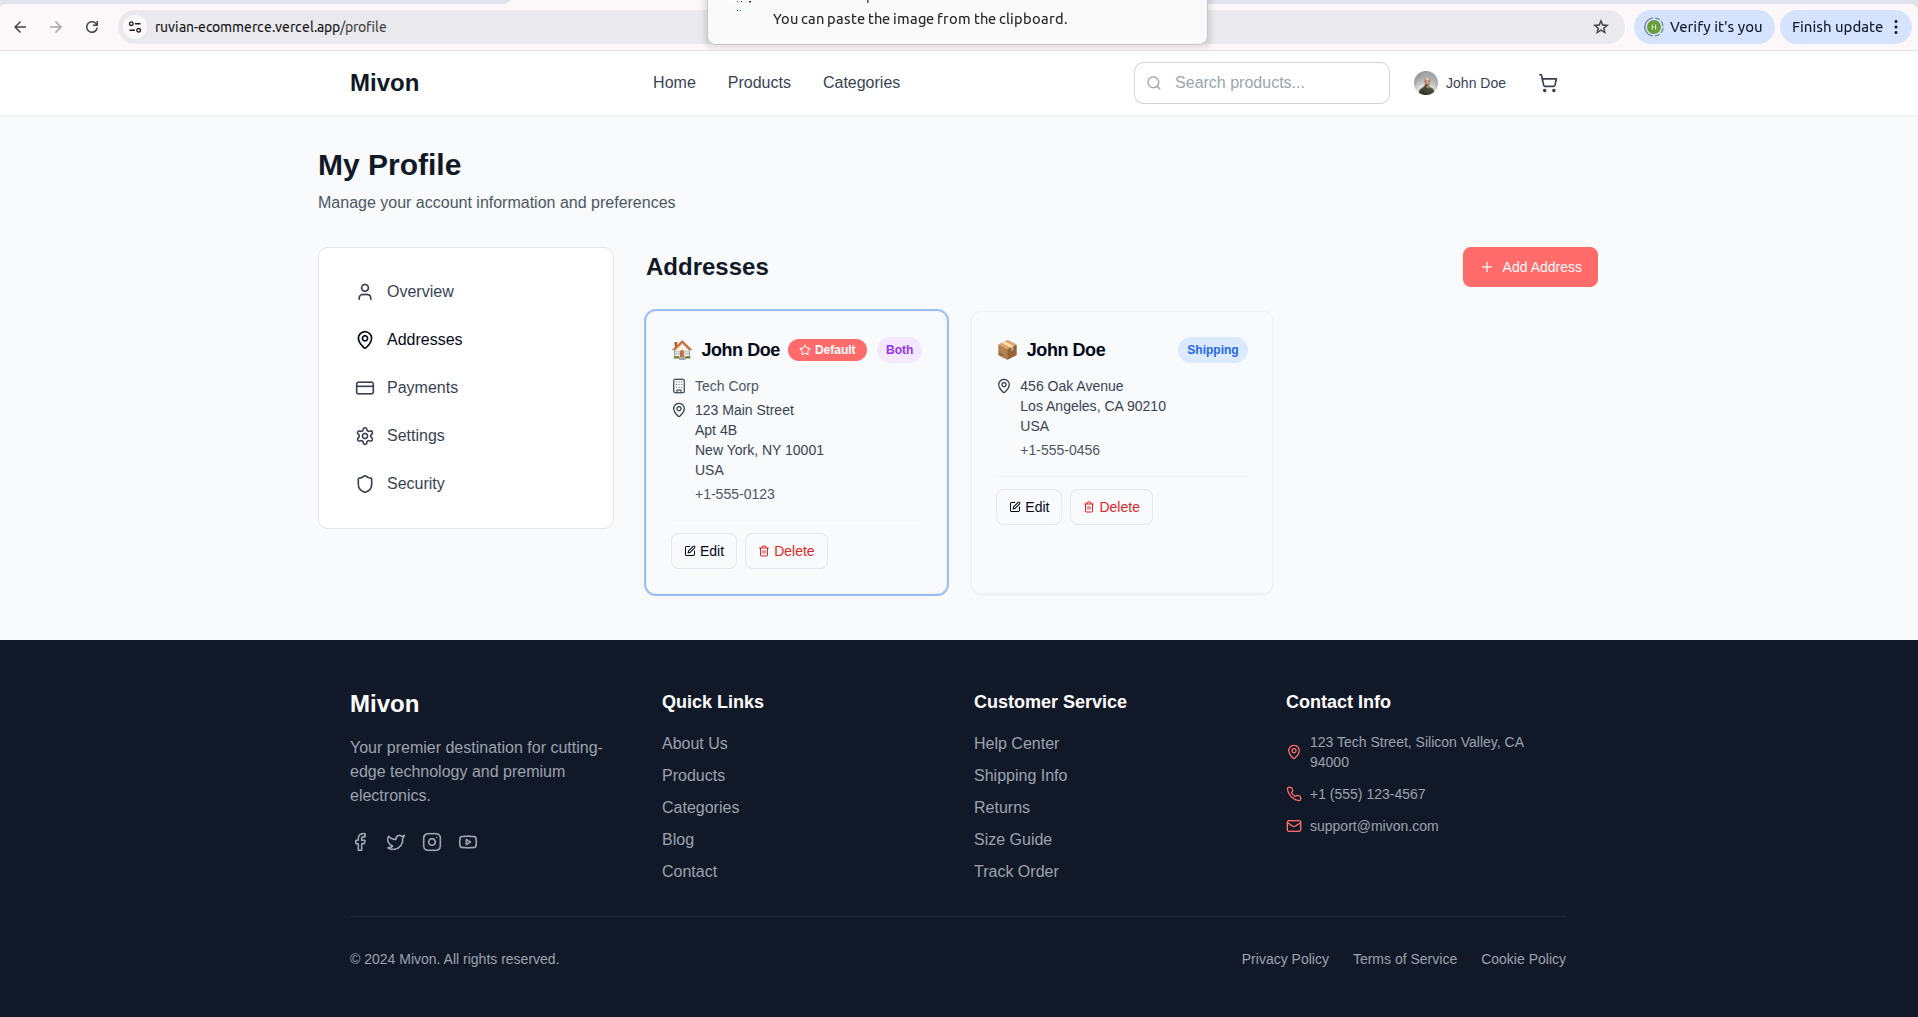This screenshot has width=1918, height=1017.
Task: Delete the 123 Main Street address
Action: click(x=786, y=551)
